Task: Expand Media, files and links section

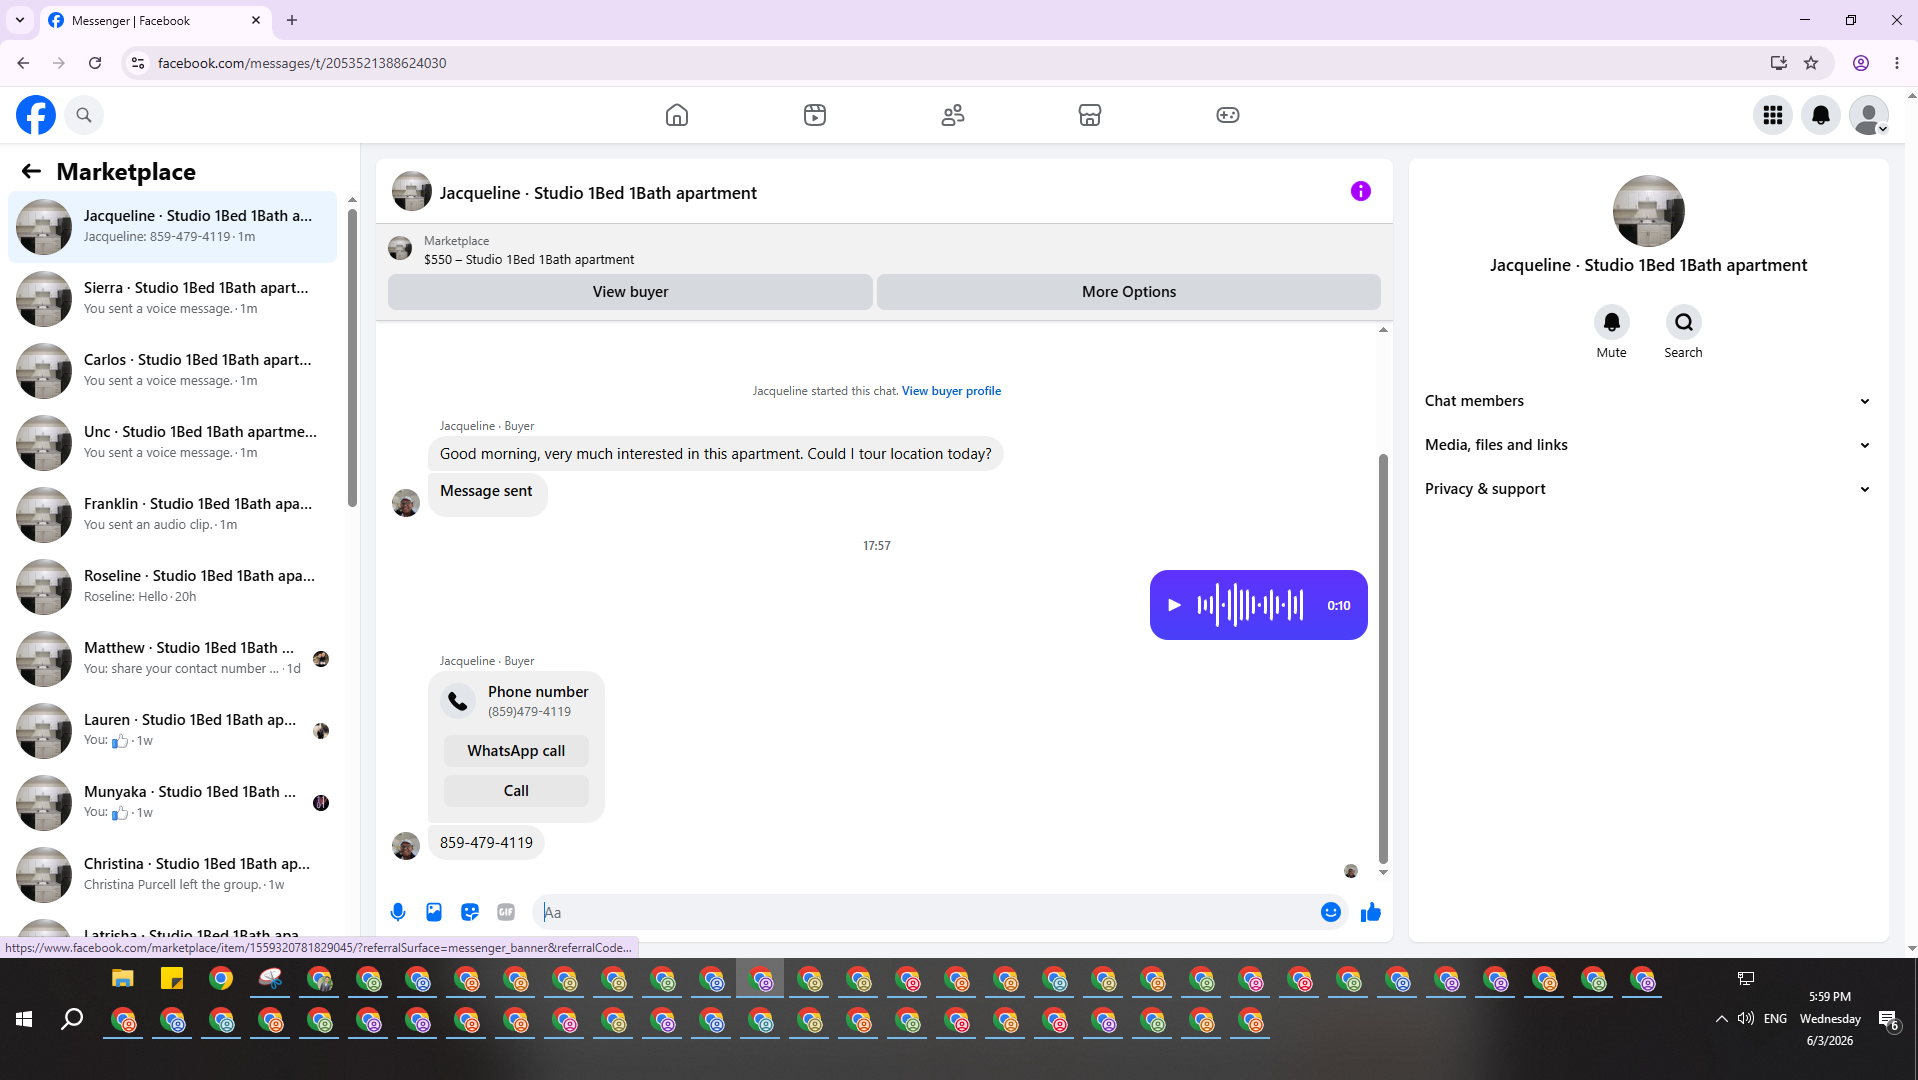Action: click(1648, 445)
